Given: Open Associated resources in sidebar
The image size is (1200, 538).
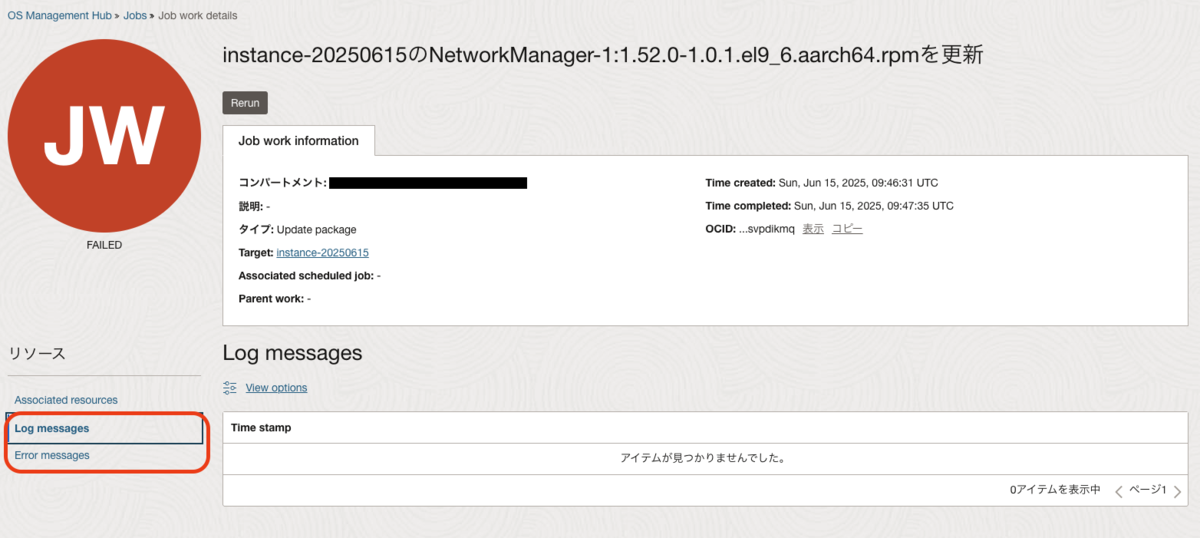Looking at the screenshot, I should click(x=66, y=400).
